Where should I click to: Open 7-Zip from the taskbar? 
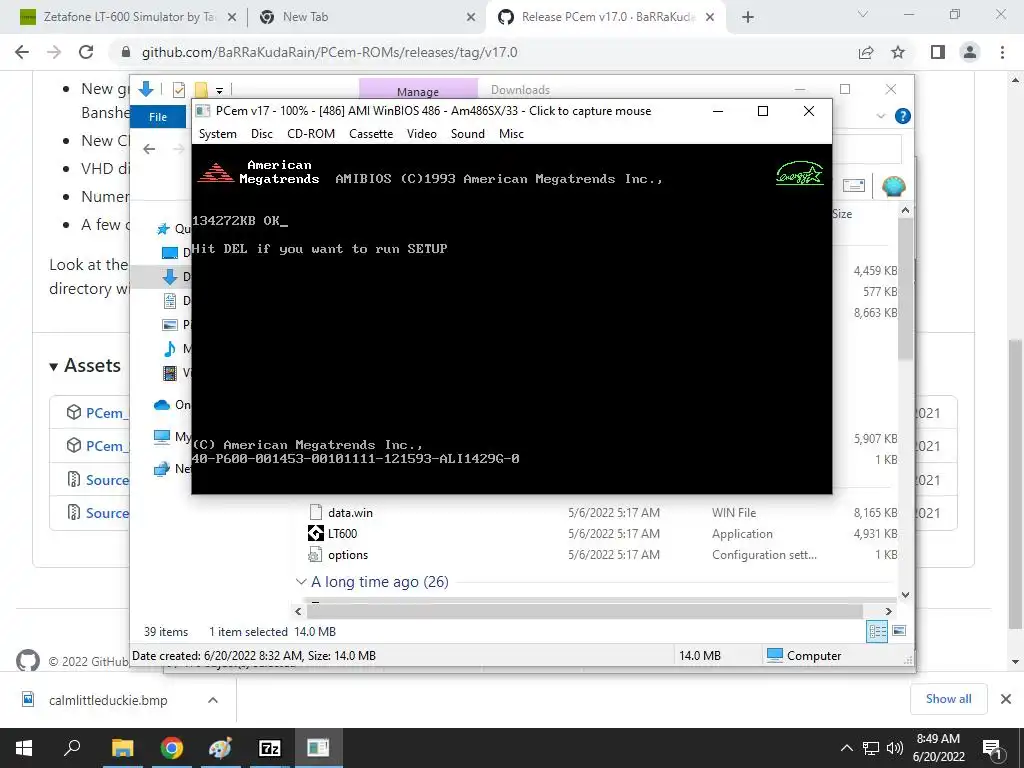click(270, 748)
